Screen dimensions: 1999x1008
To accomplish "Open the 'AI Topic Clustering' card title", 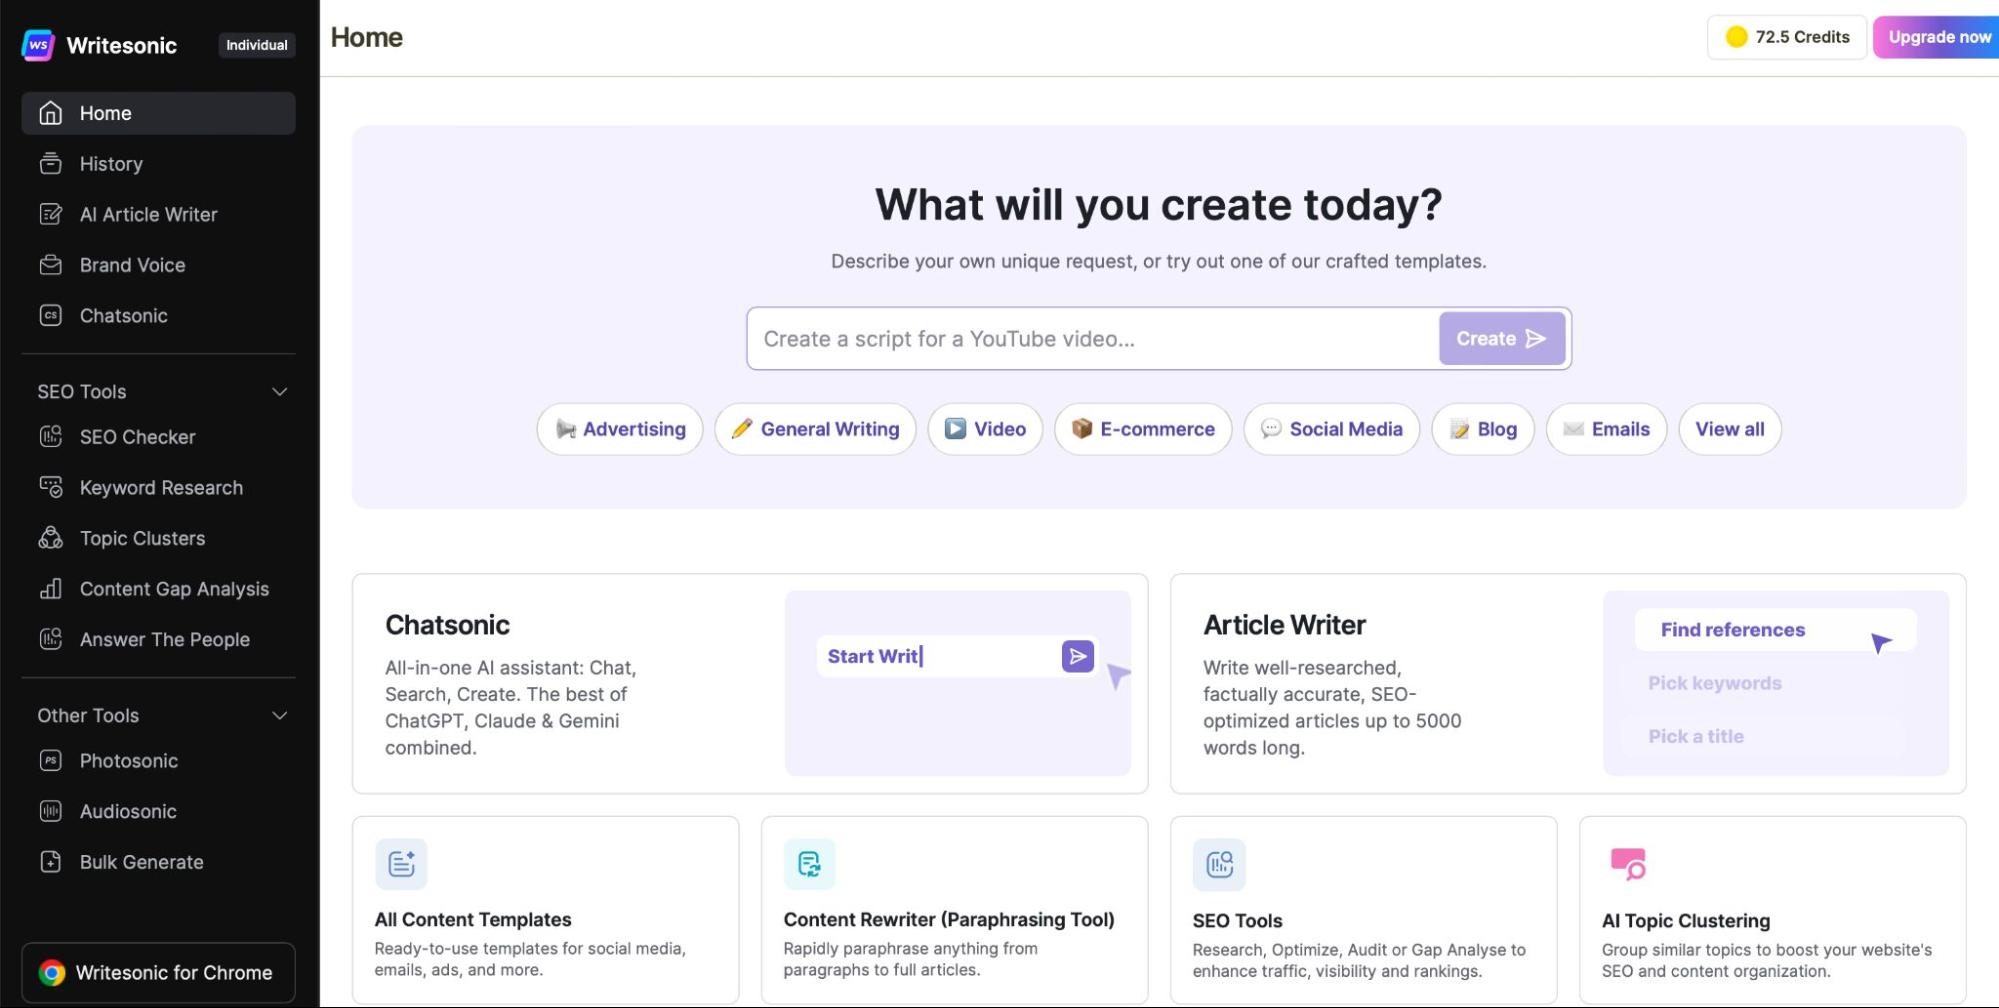I will [x=1686, y=921].
